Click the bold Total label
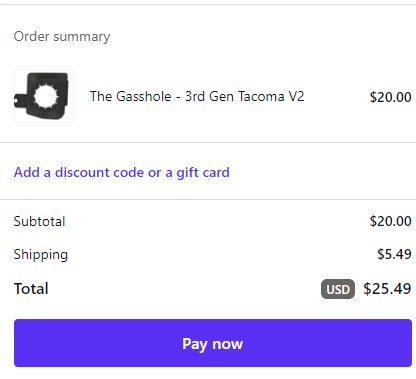The width and height of the screenshot is (416, 379). pyautogui.click(x=31, y=289)
